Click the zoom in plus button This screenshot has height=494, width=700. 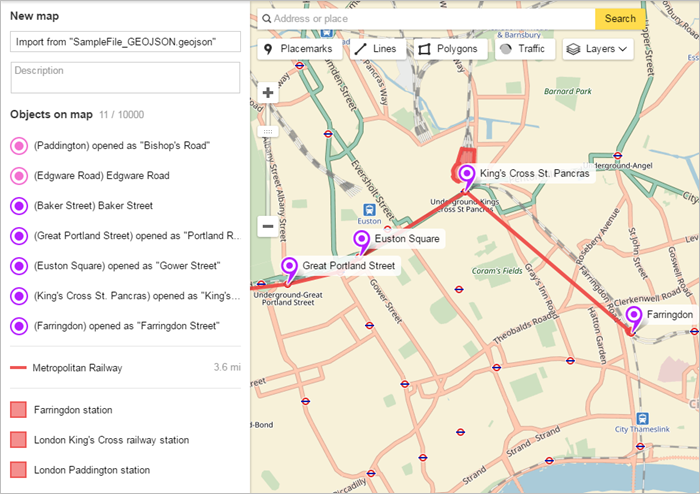point(268,93)
